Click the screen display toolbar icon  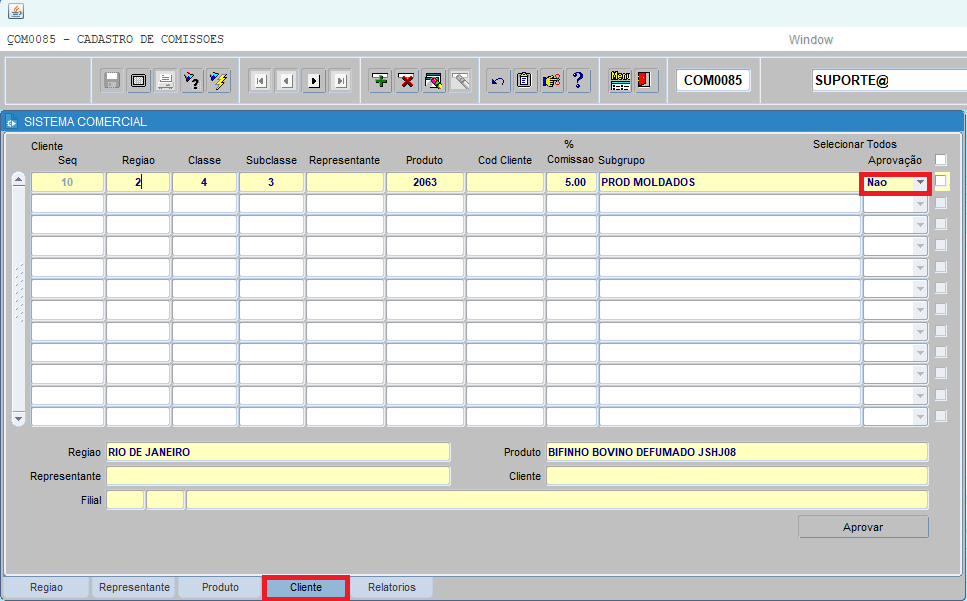[139, 81]
